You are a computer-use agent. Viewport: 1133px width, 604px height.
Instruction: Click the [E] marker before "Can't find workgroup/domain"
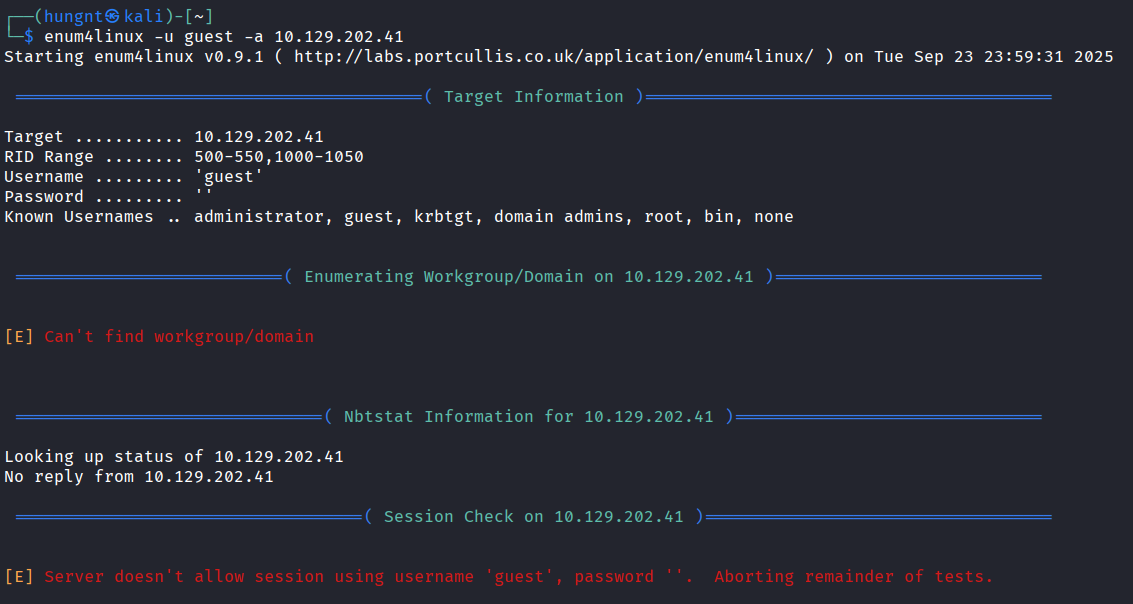(x=19, y=337)
